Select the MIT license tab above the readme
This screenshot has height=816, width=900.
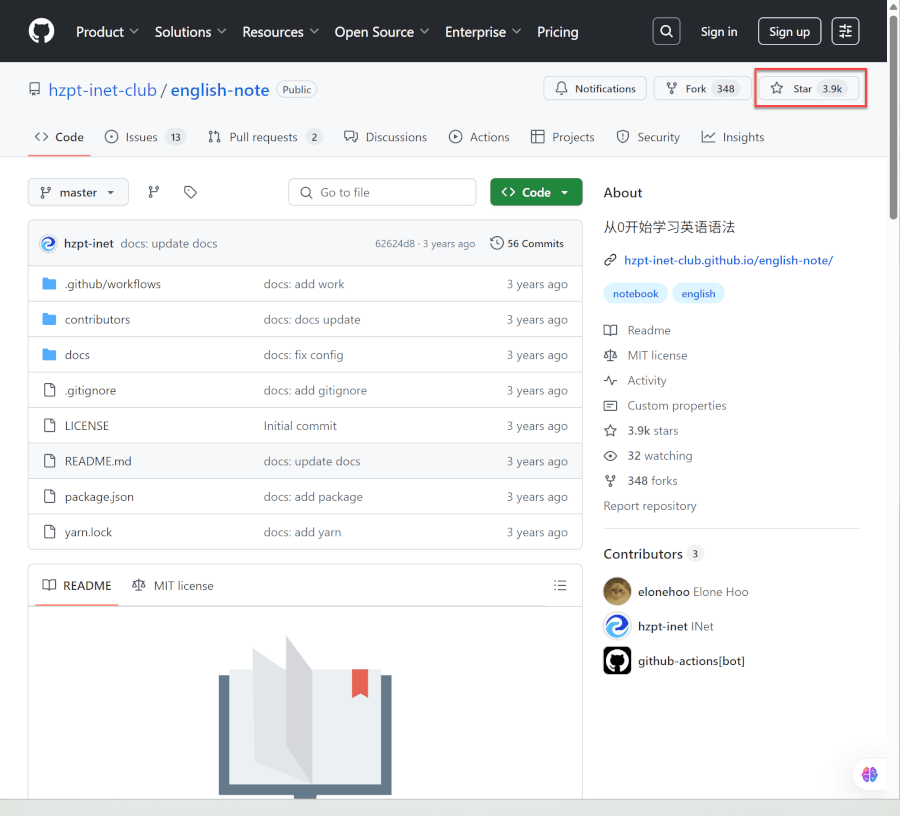[173, 586]
